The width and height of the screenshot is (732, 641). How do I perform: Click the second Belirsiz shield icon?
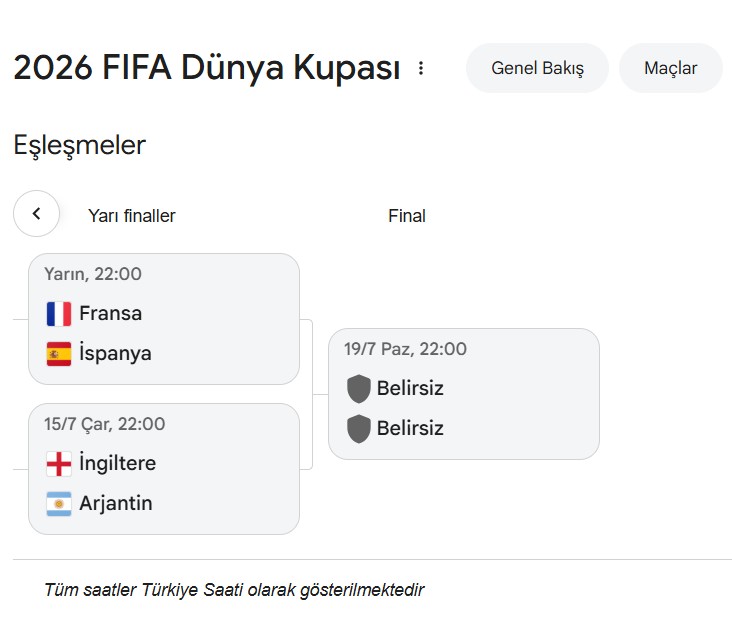click(359, 429)
